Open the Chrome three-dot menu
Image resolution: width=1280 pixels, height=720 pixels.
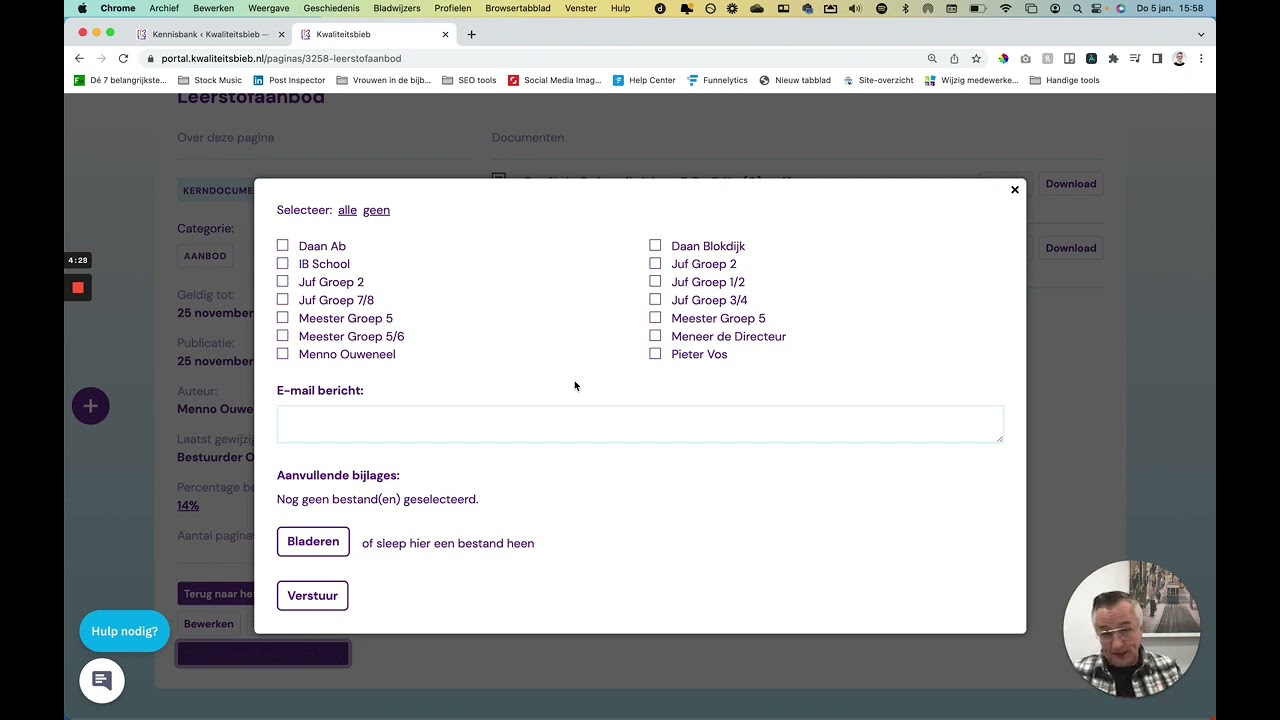pos(1201,58)
